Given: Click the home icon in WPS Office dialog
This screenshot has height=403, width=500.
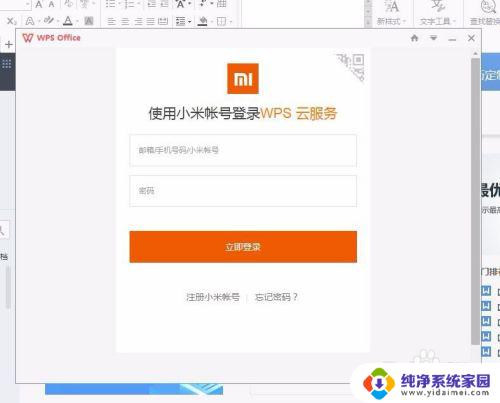Looking at the screenshot, I should point(414,38).
